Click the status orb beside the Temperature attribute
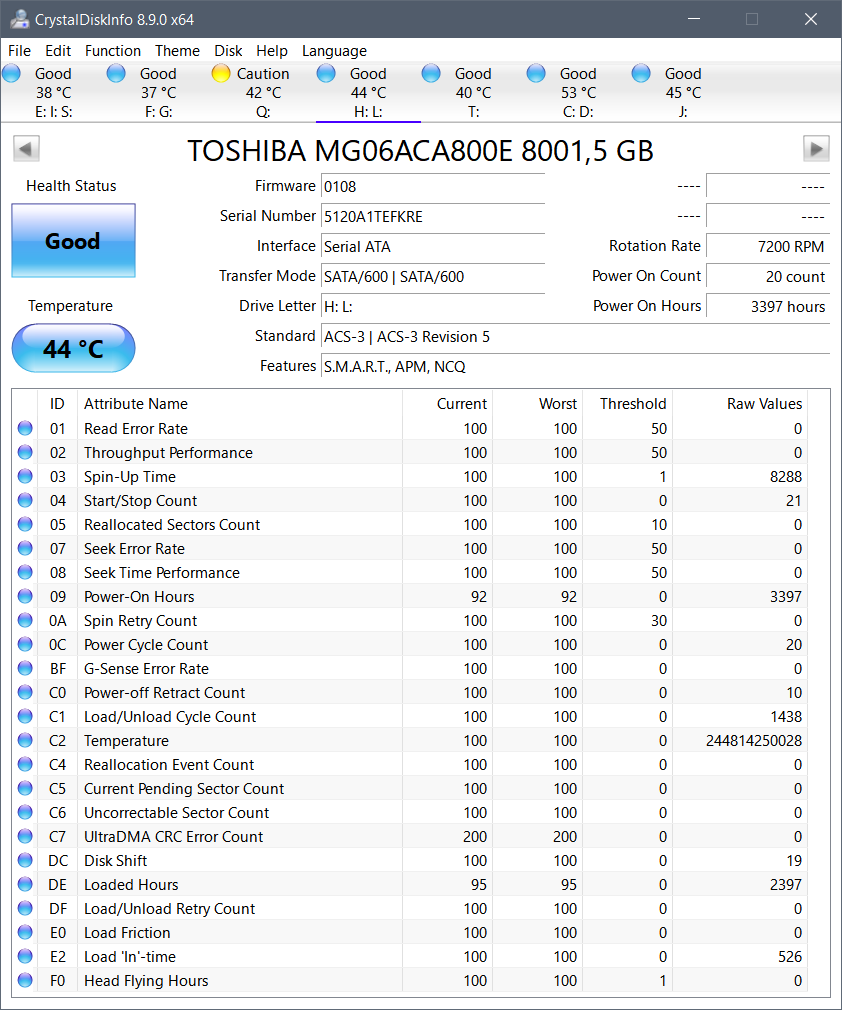842x1010 pixels. 25,741
